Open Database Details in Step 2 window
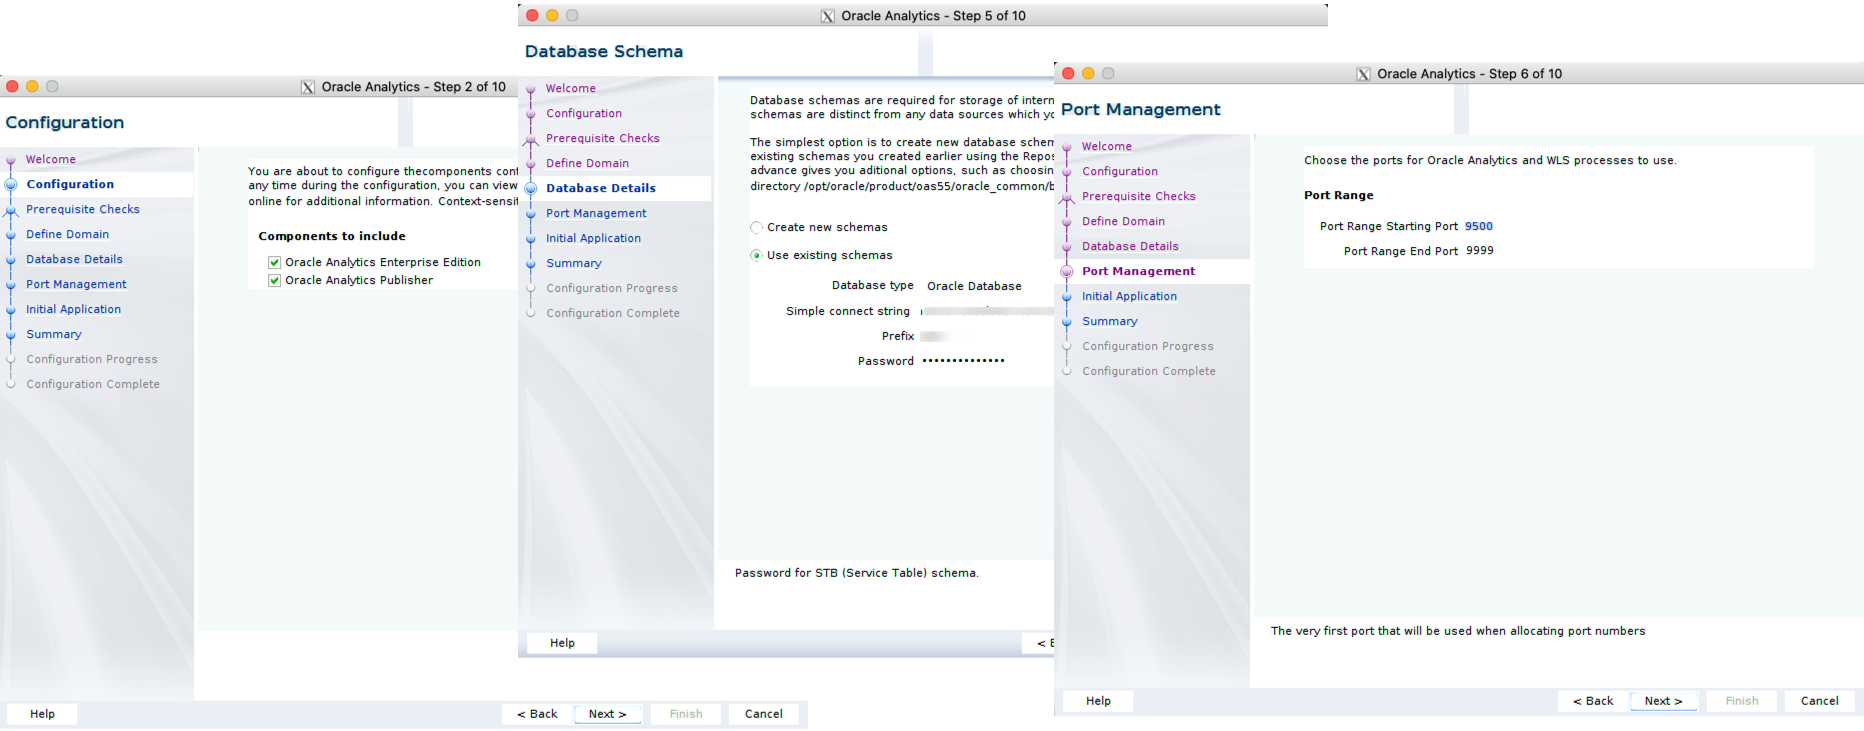This screenshot has height=731, width=1864. point(75,259)
